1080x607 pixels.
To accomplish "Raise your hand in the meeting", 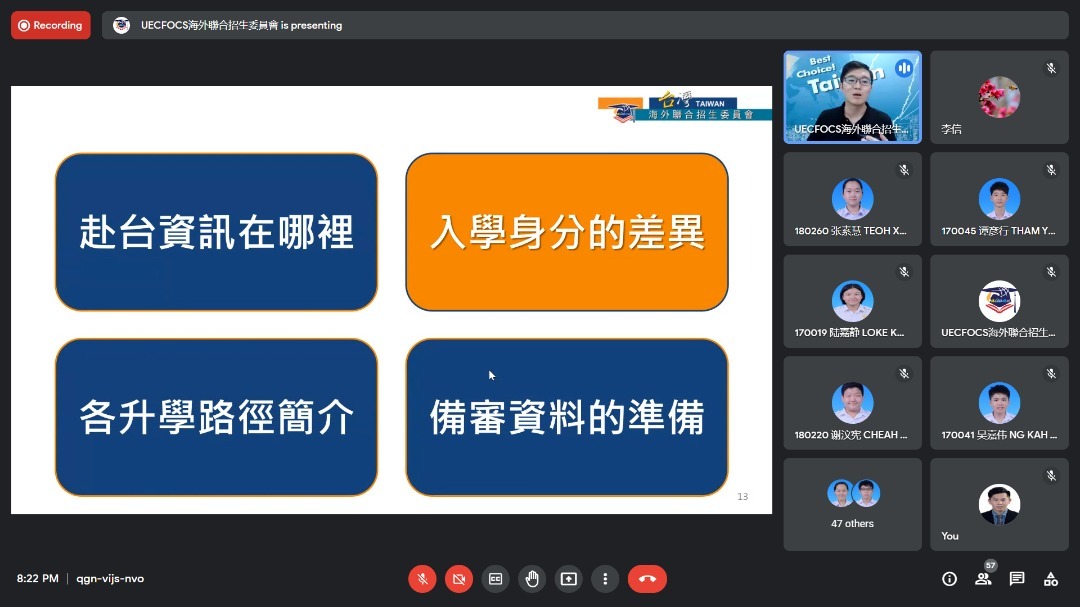I will click(x=532, y=578).
